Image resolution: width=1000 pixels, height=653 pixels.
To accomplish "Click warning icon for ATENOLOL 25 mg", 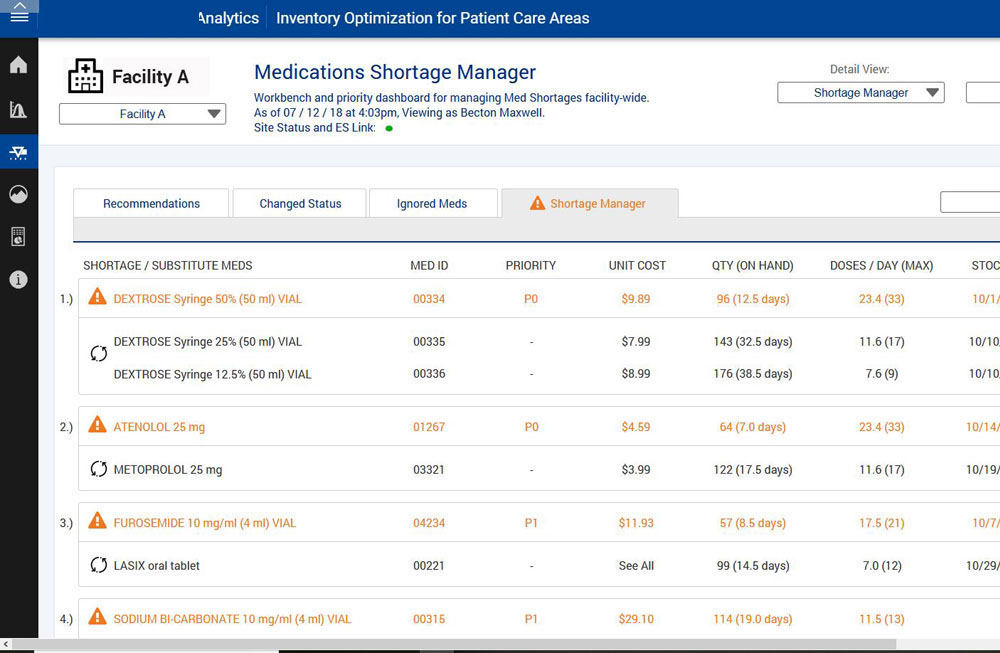I will (x=97, y=425).
